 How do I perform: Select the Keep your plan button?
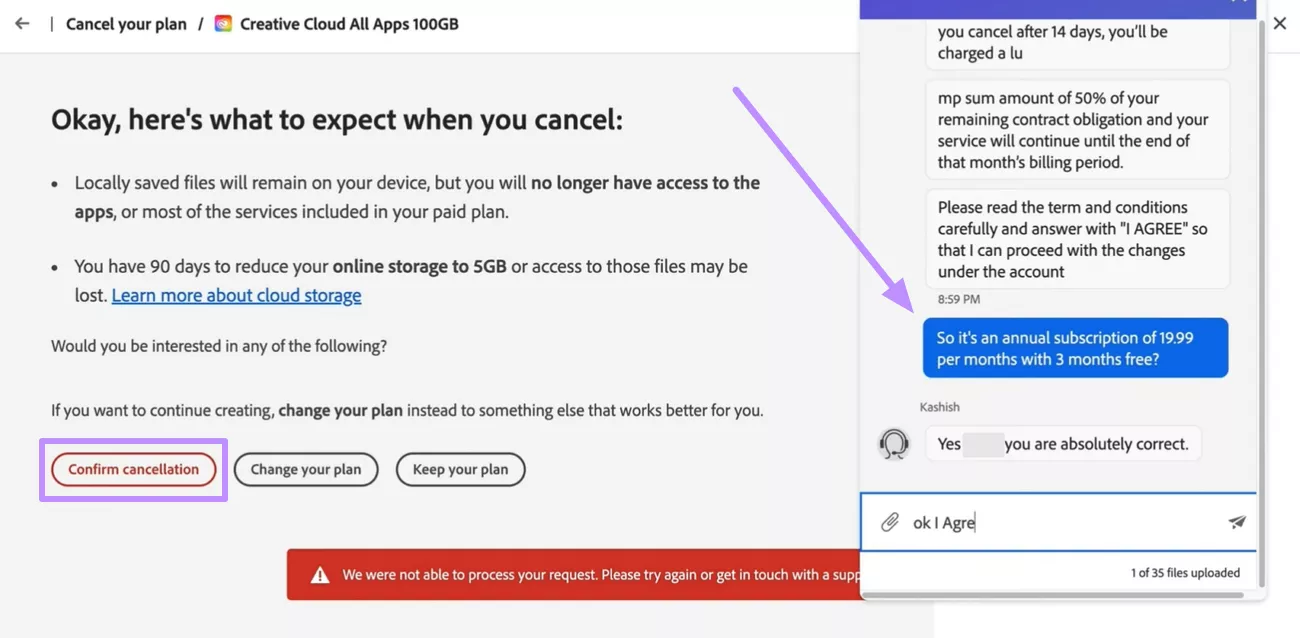click(460, 469)
